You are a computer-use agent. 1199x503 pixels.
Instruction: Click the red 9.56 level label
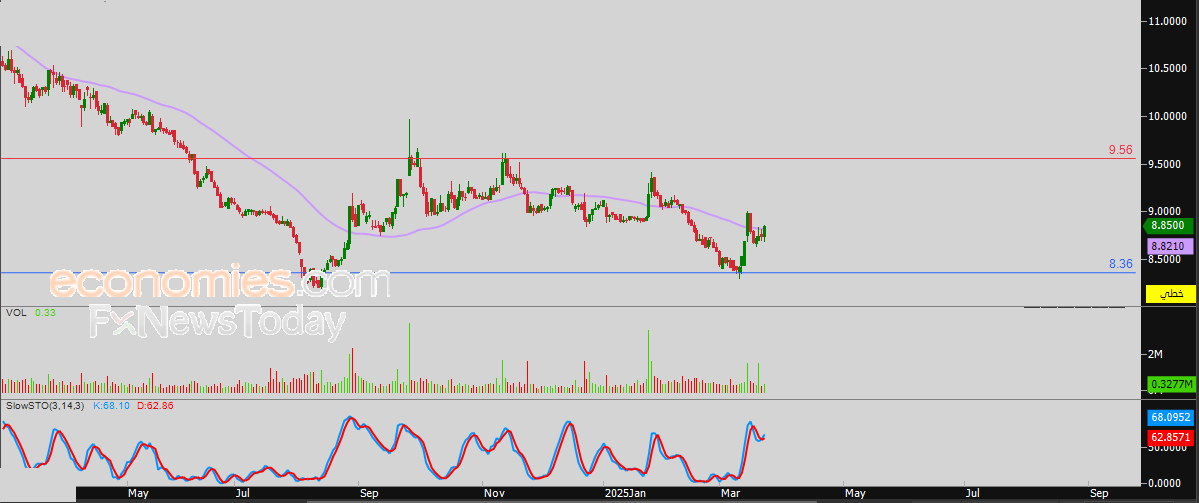point(1120,150)
